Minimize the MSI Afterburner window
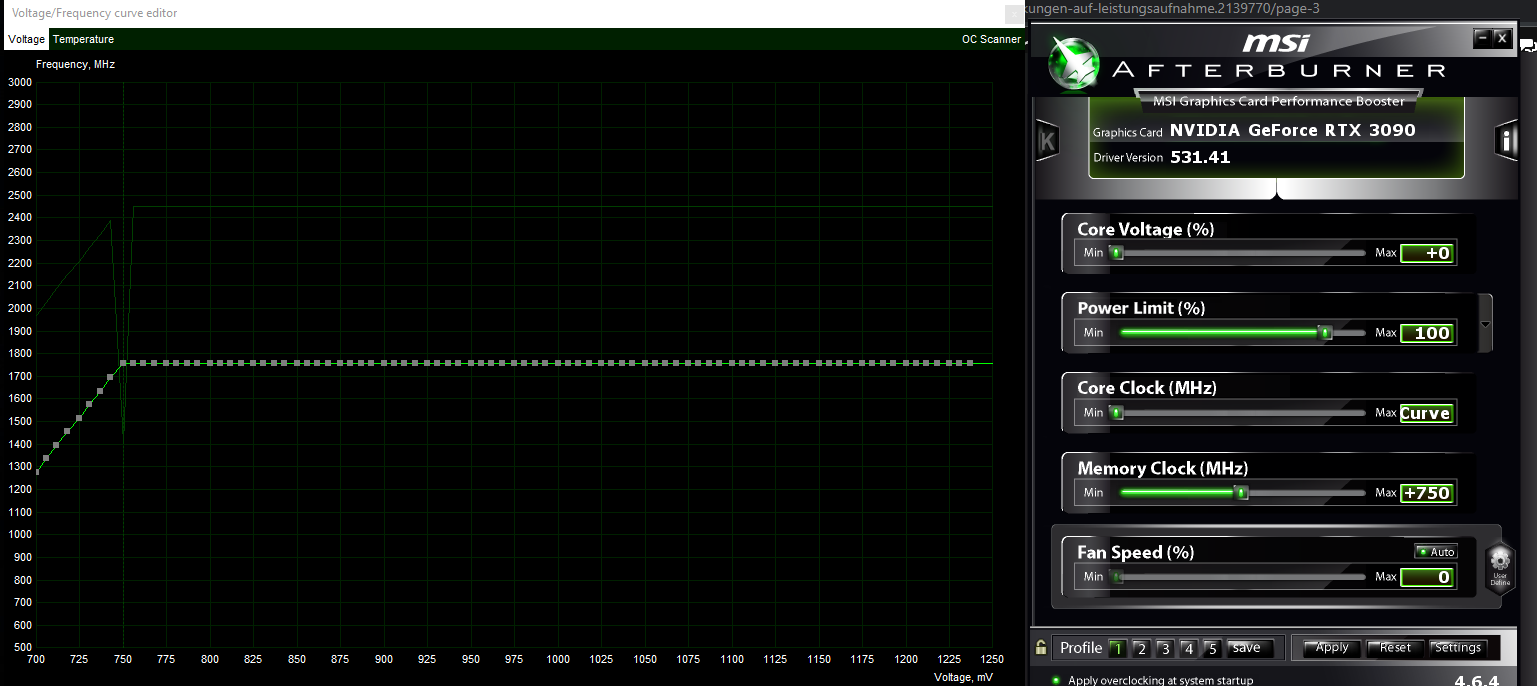1537x686 pixels. pos(1482,38)
